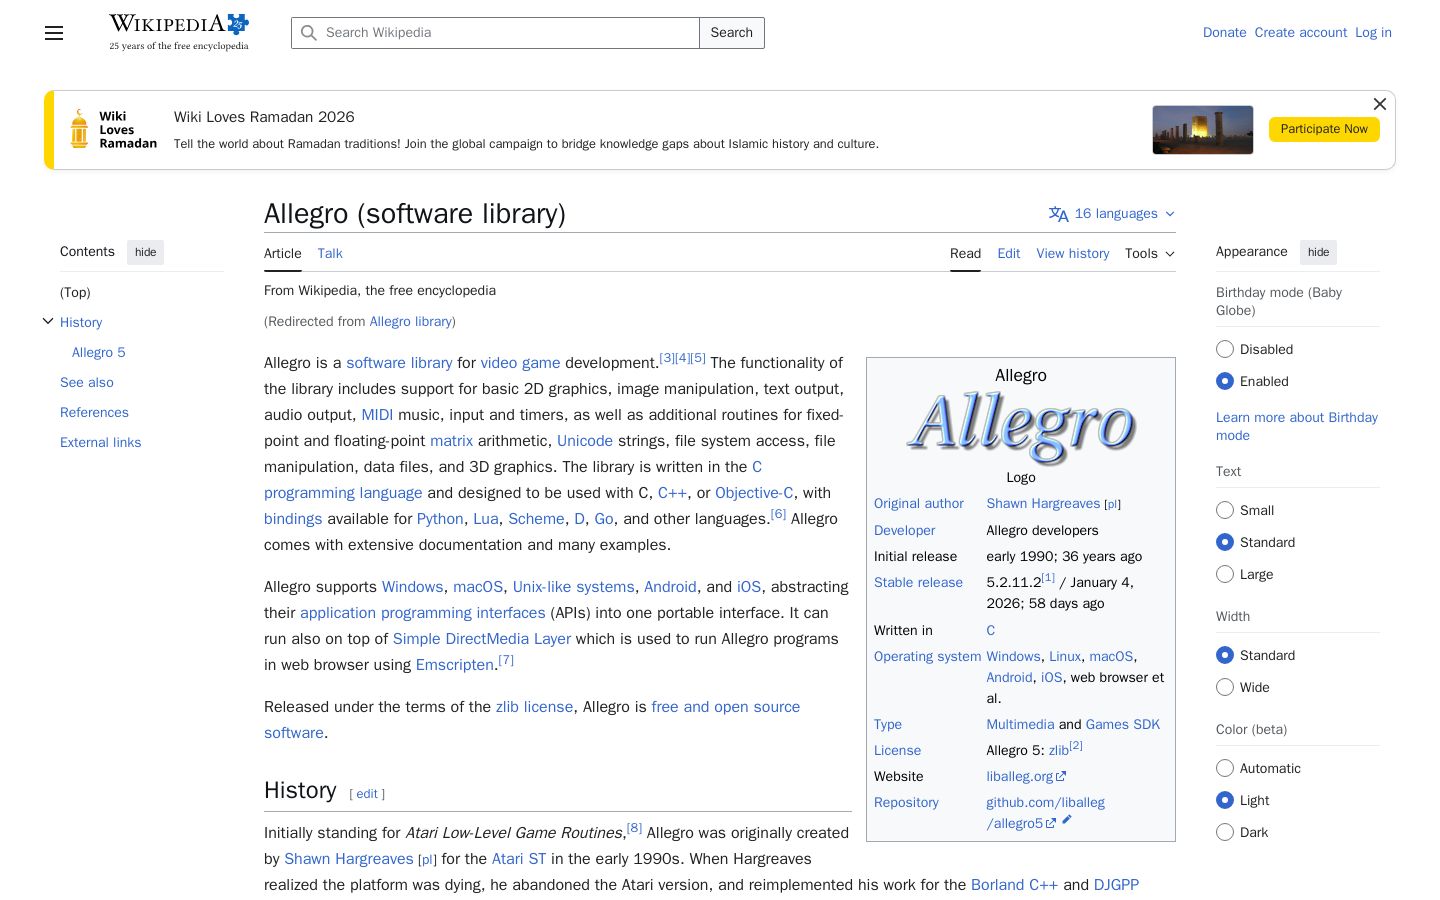Hide the Appearance panel

point(1319,252)
